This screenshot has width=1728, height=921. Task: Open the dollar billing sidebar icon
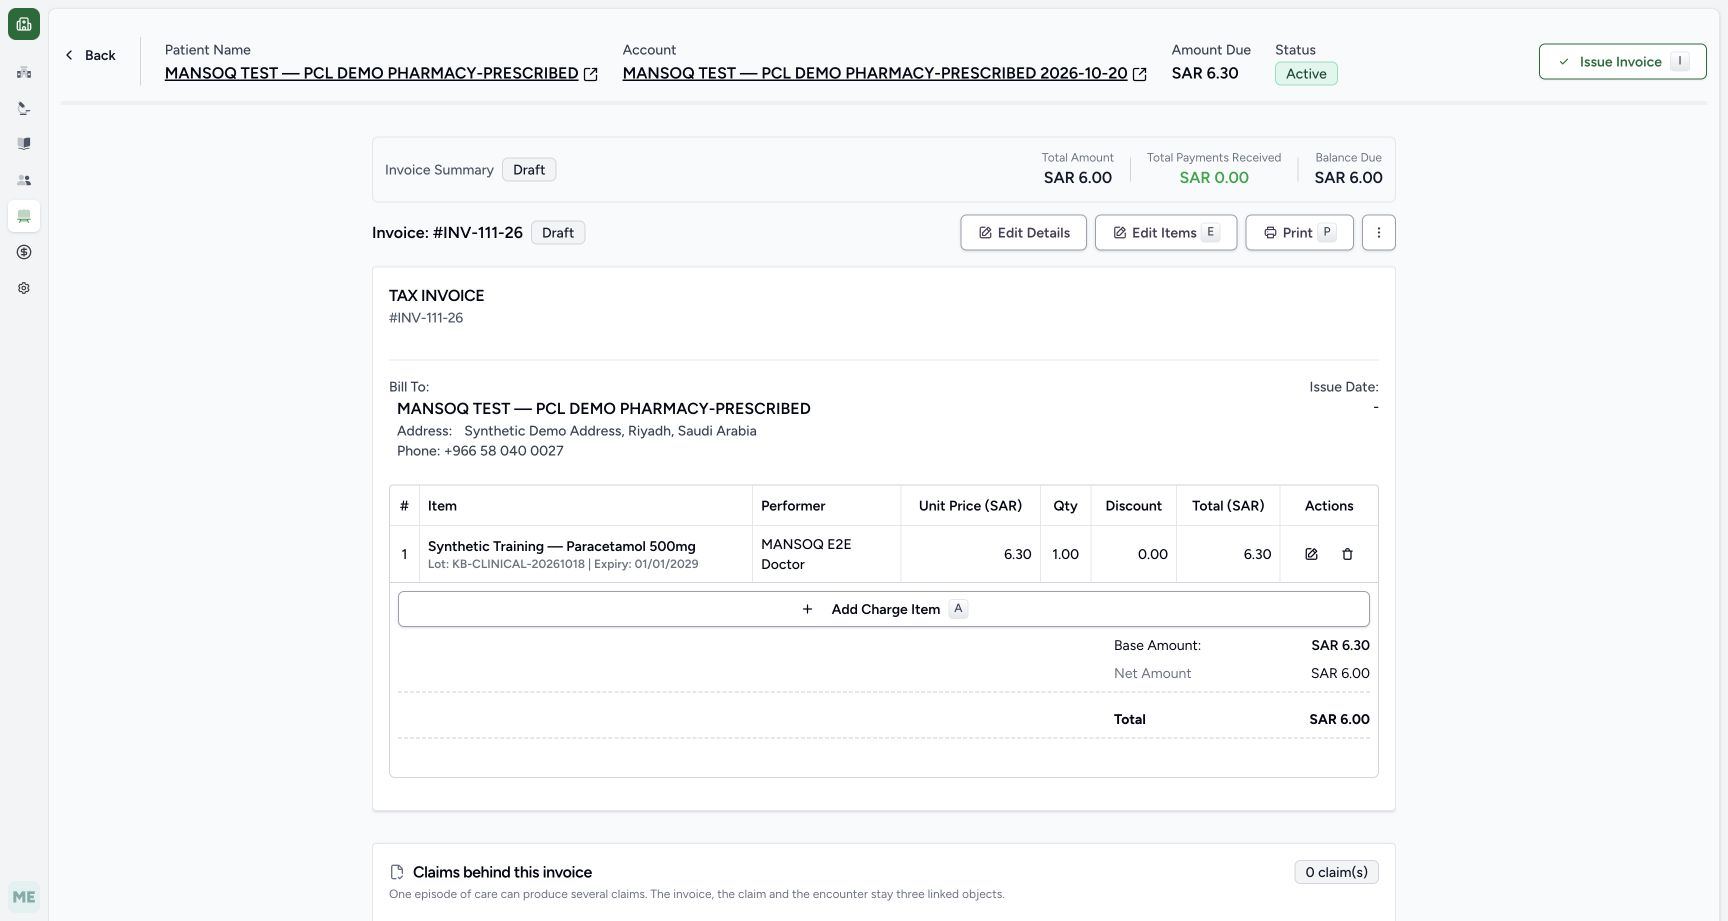click(24, 252)
